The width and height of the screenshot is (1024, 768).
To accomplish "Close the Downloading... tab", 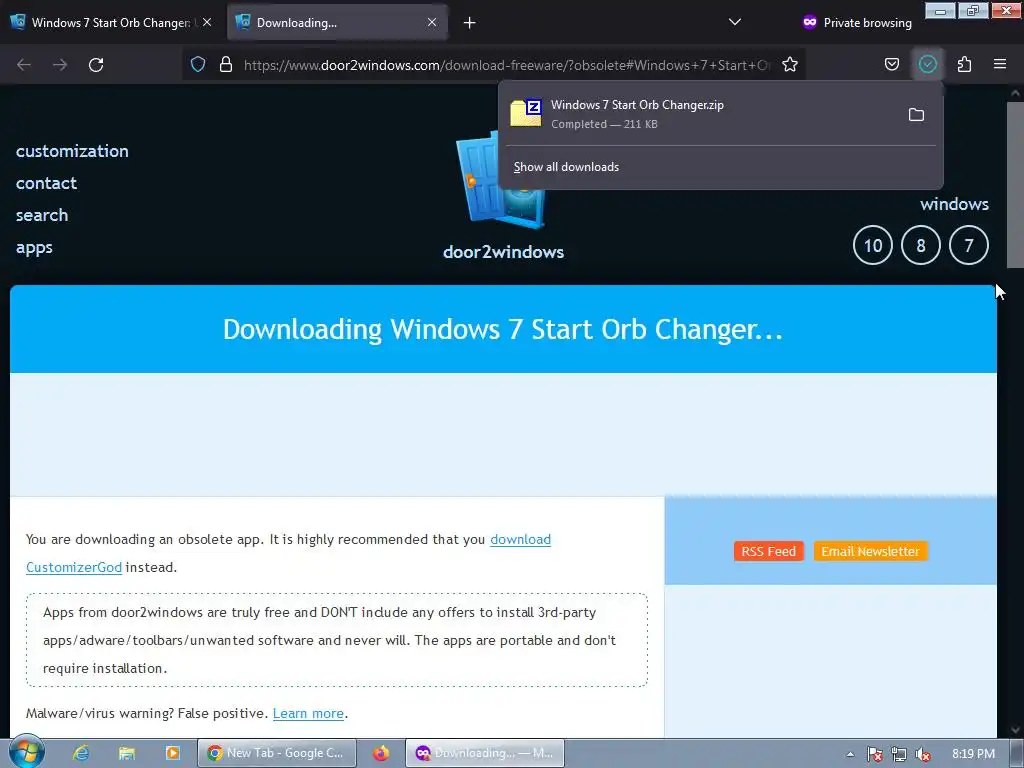I will coord(432,22).
